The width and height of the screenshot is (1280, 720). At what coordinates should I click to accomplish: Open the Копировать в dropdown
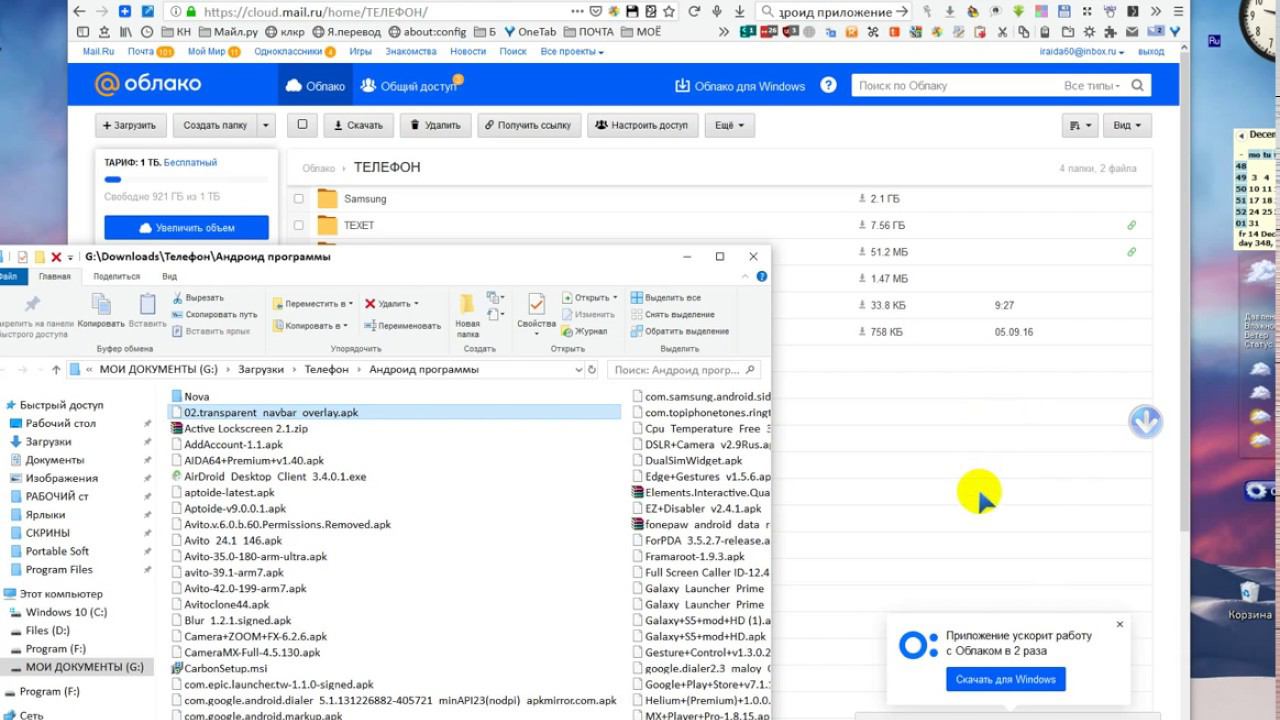pyautogui.click(x=310, y=326)
